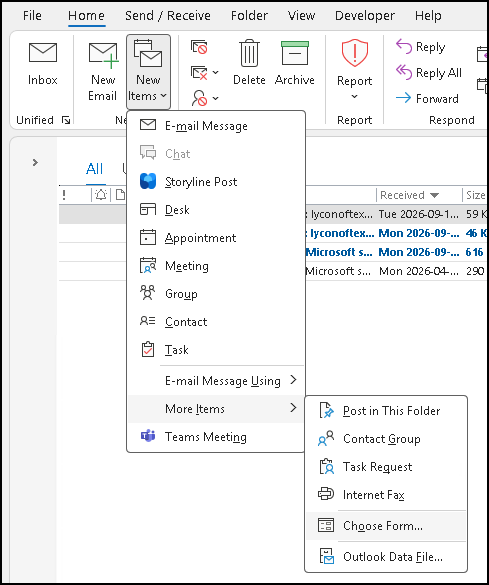This screenshot has width=489, height=585.
Task: Click the New Email envelope icon
Action: [x=103, y=55]
